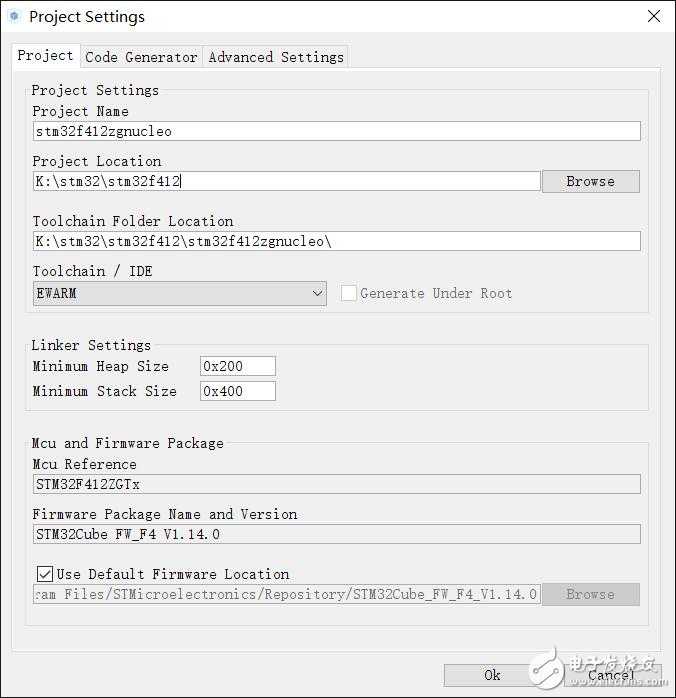Click the Minimum Stack Size field
The height and width of the screenshot is (698, 676).
(238, 391)
